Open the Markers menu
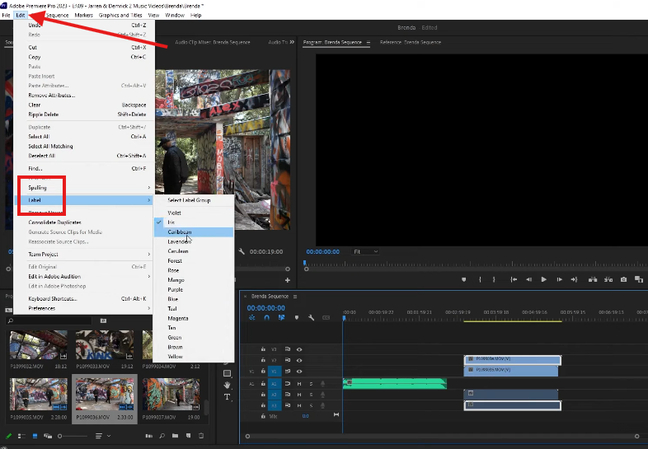 click(x=83, y=15)
